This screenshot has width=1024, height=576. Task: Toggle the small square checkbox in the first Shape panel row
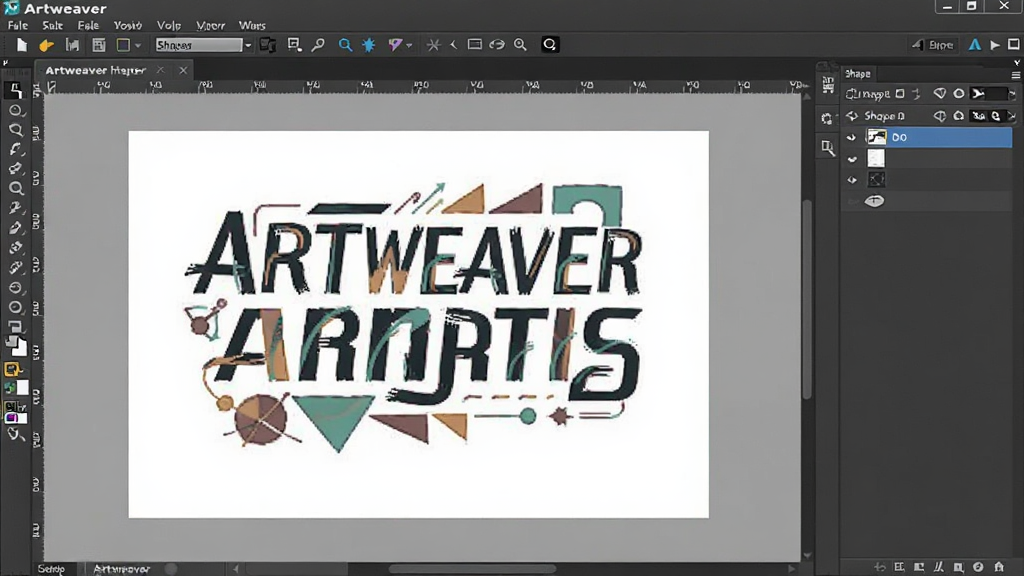pos(900,94)
